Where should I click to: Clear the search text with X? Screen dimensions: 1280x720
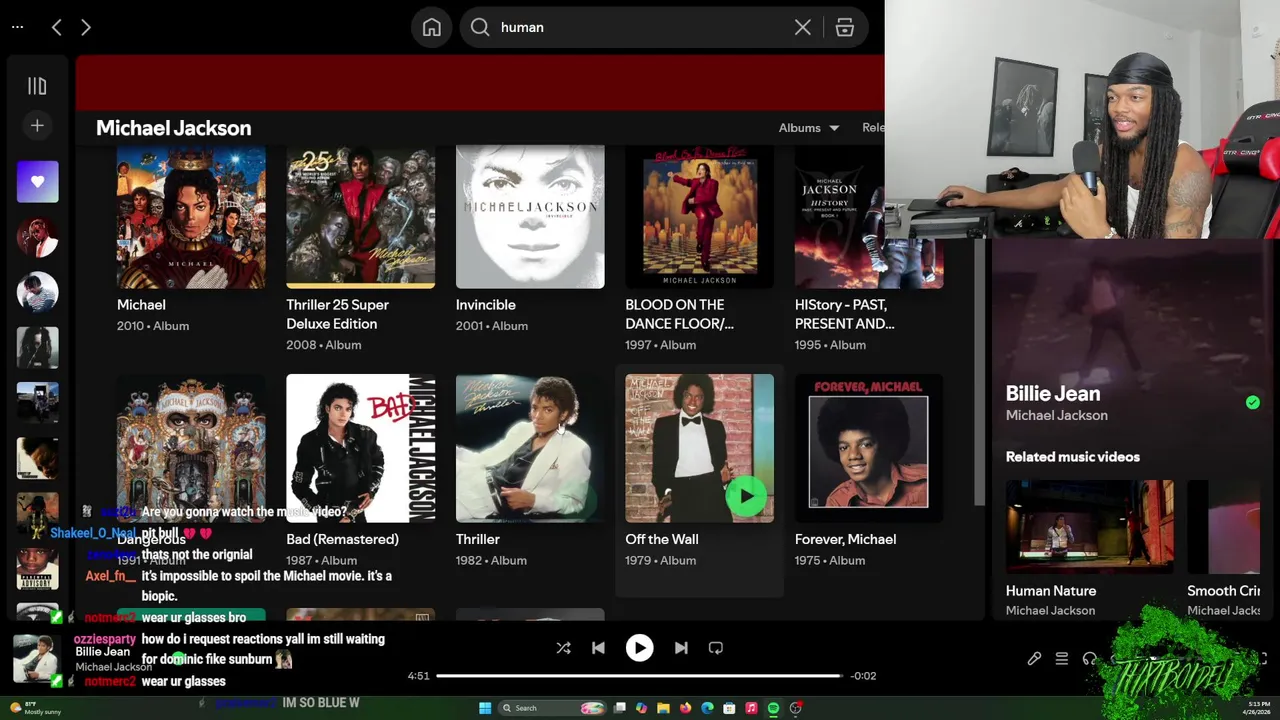(x=802, y=27)
